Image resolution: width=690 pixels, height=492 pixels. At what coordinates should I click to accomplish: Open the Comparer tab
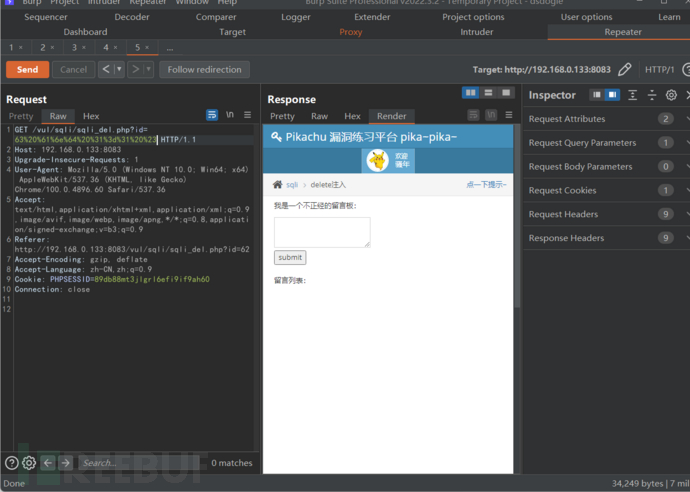click(x=216, y=17)
